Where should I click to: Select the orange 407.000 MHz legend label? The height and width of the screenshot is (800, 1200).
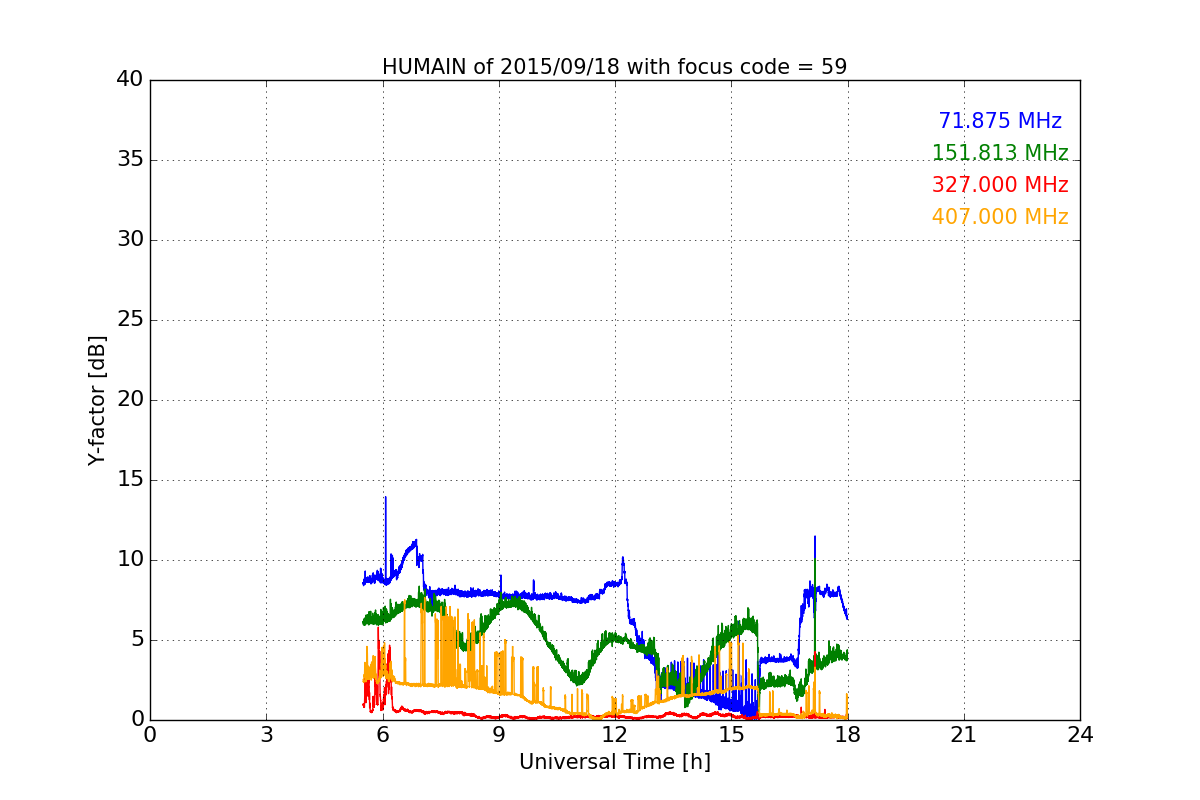click(x=1000, y=217)
